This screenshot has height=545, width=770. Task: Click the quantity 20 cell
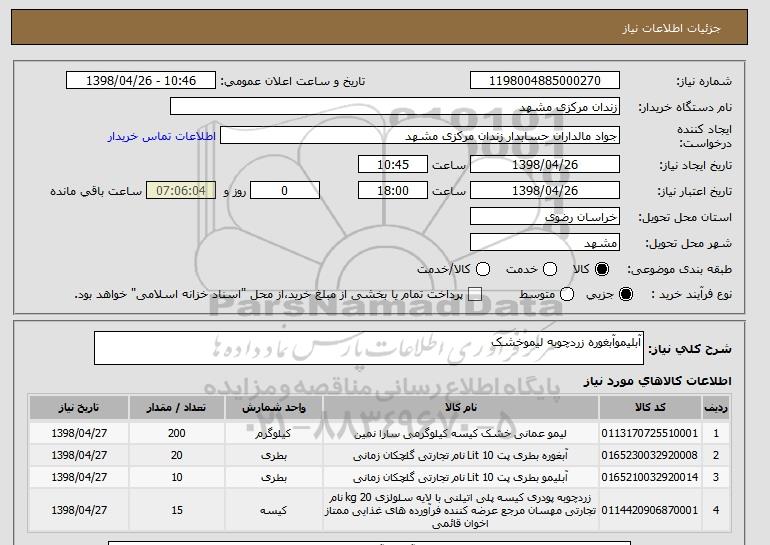177,456
